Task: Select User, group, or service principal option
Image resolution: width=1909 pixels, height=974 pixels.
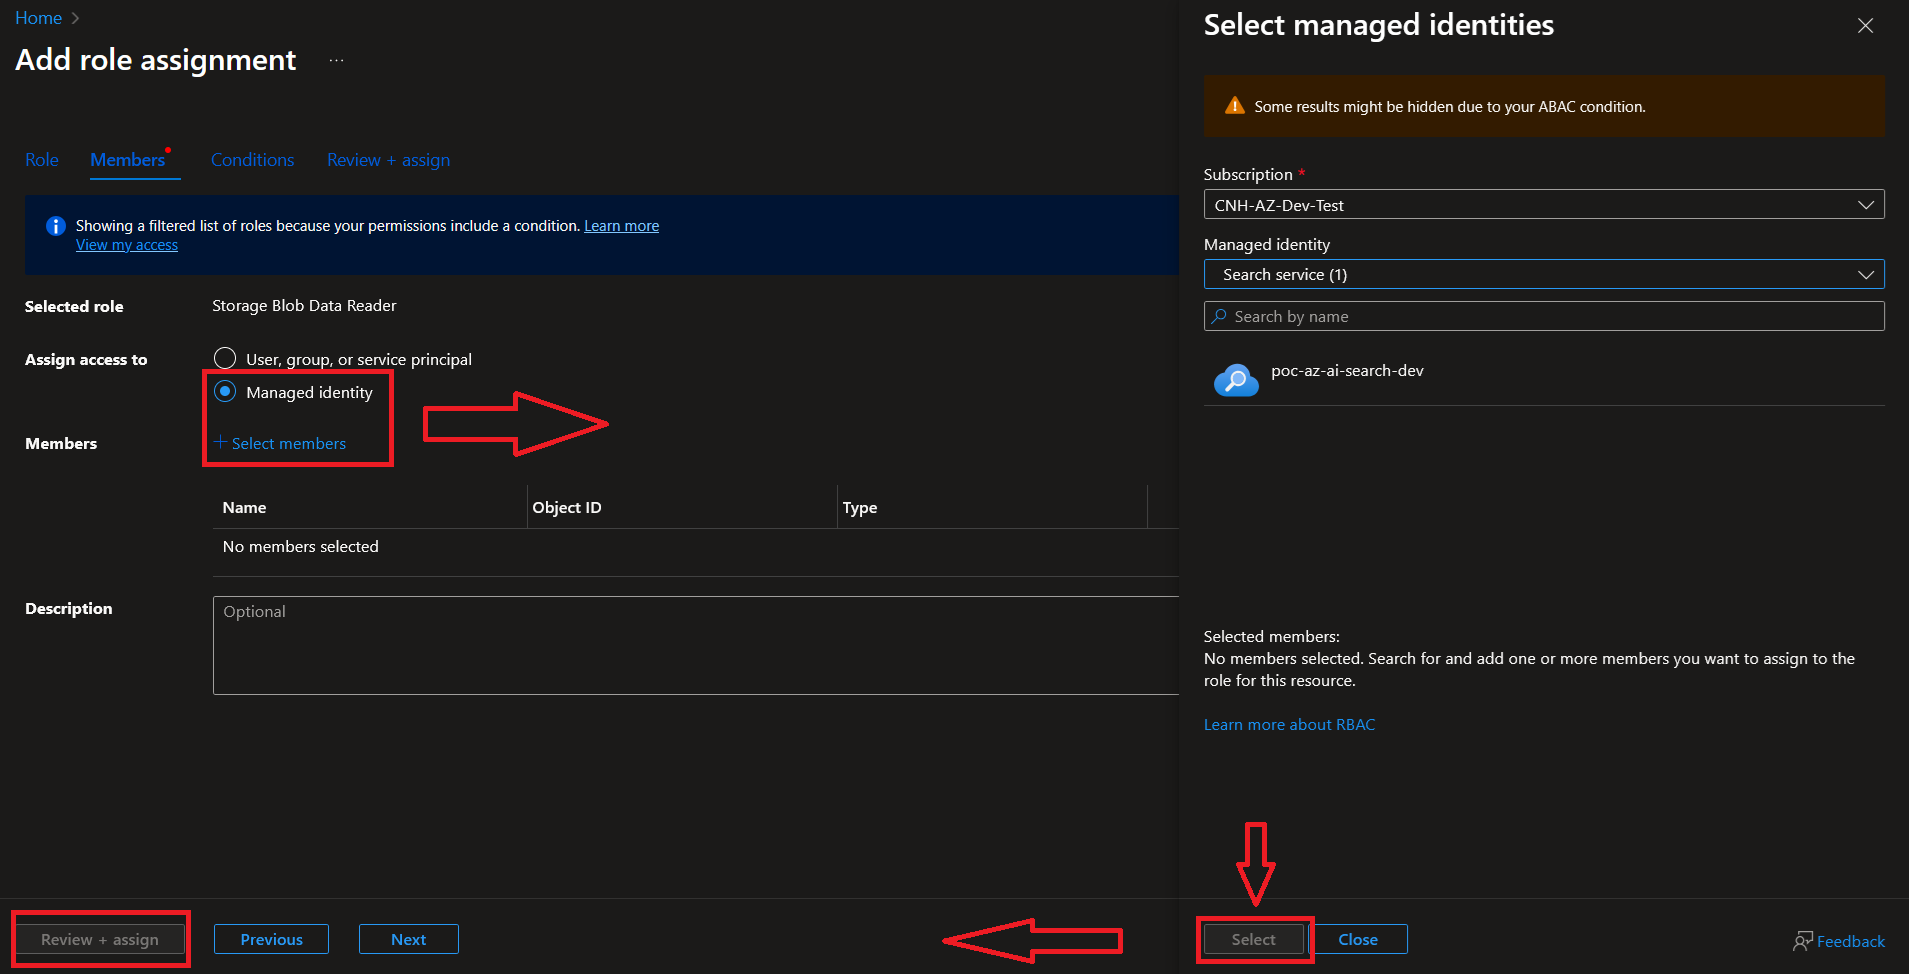Action: click(225, 358)
